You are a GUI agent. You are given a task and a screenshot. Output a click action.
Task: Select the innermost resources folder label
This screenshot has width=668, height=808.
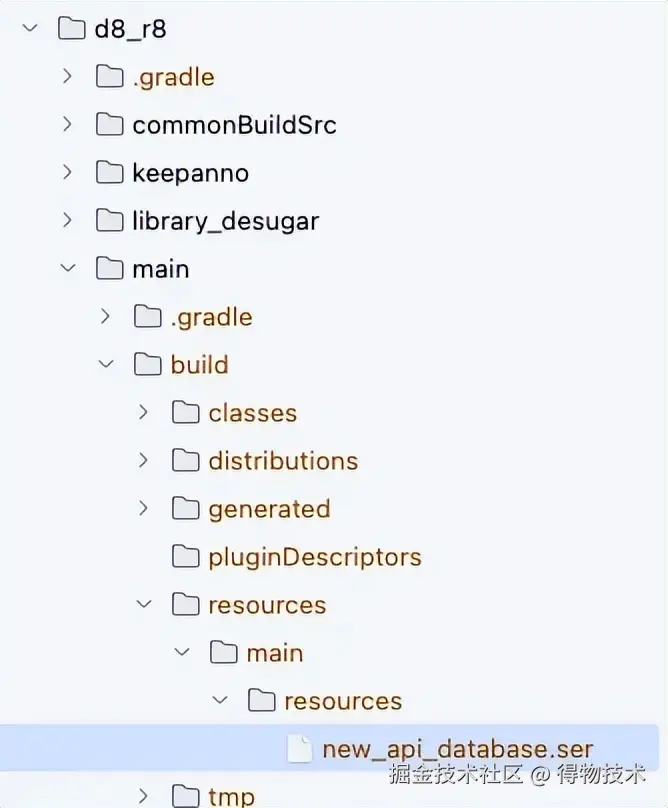[342, 701]
